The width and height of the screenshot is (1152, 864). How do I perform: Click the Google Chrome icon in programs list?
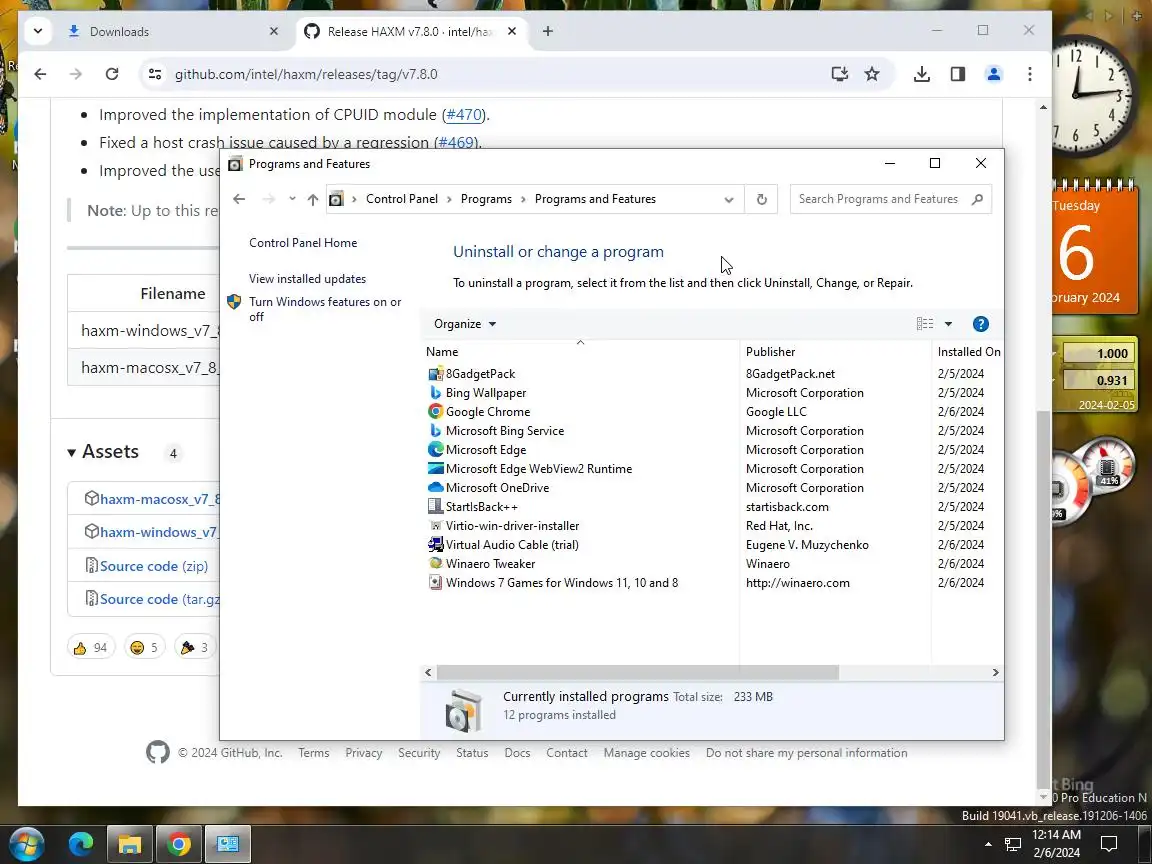coord(435,412)
